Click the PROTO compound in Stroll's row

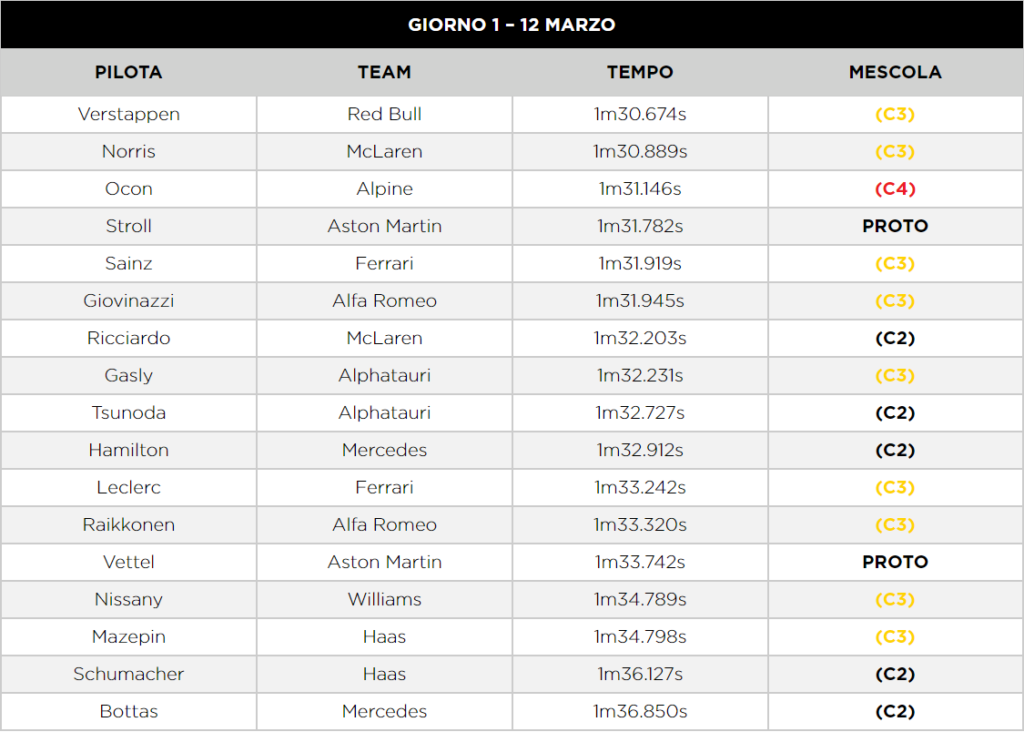tap(895, 226)
